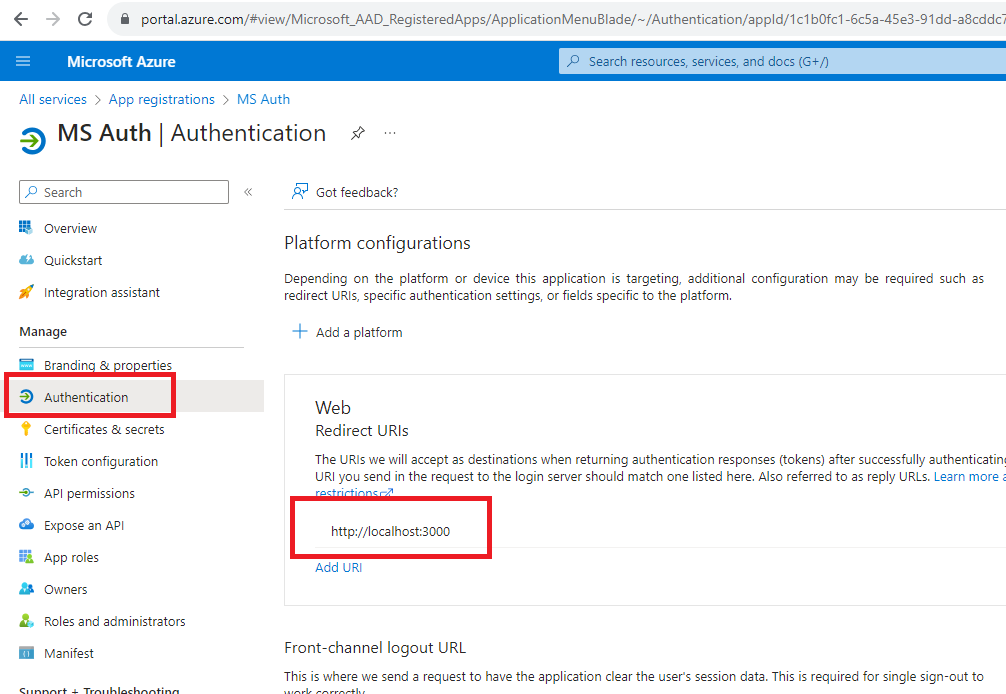Click the Add URI link

coord(339,568)
